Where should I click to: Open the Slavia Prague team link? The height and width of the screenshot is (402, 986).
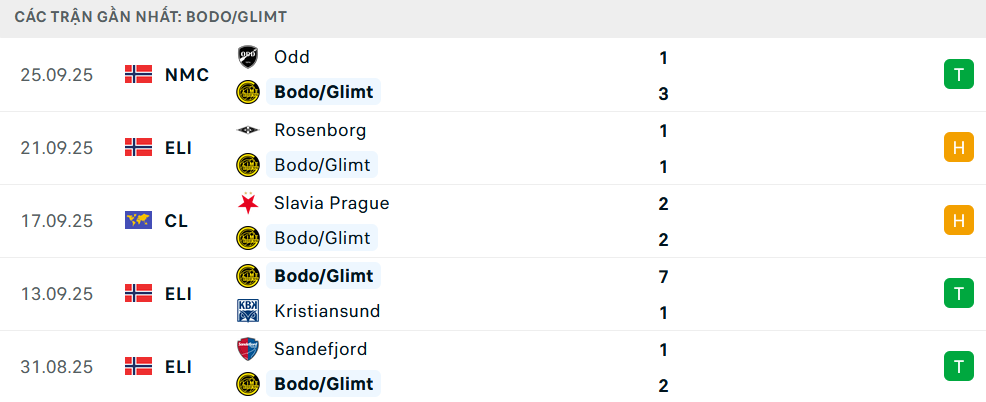[331, 203]
